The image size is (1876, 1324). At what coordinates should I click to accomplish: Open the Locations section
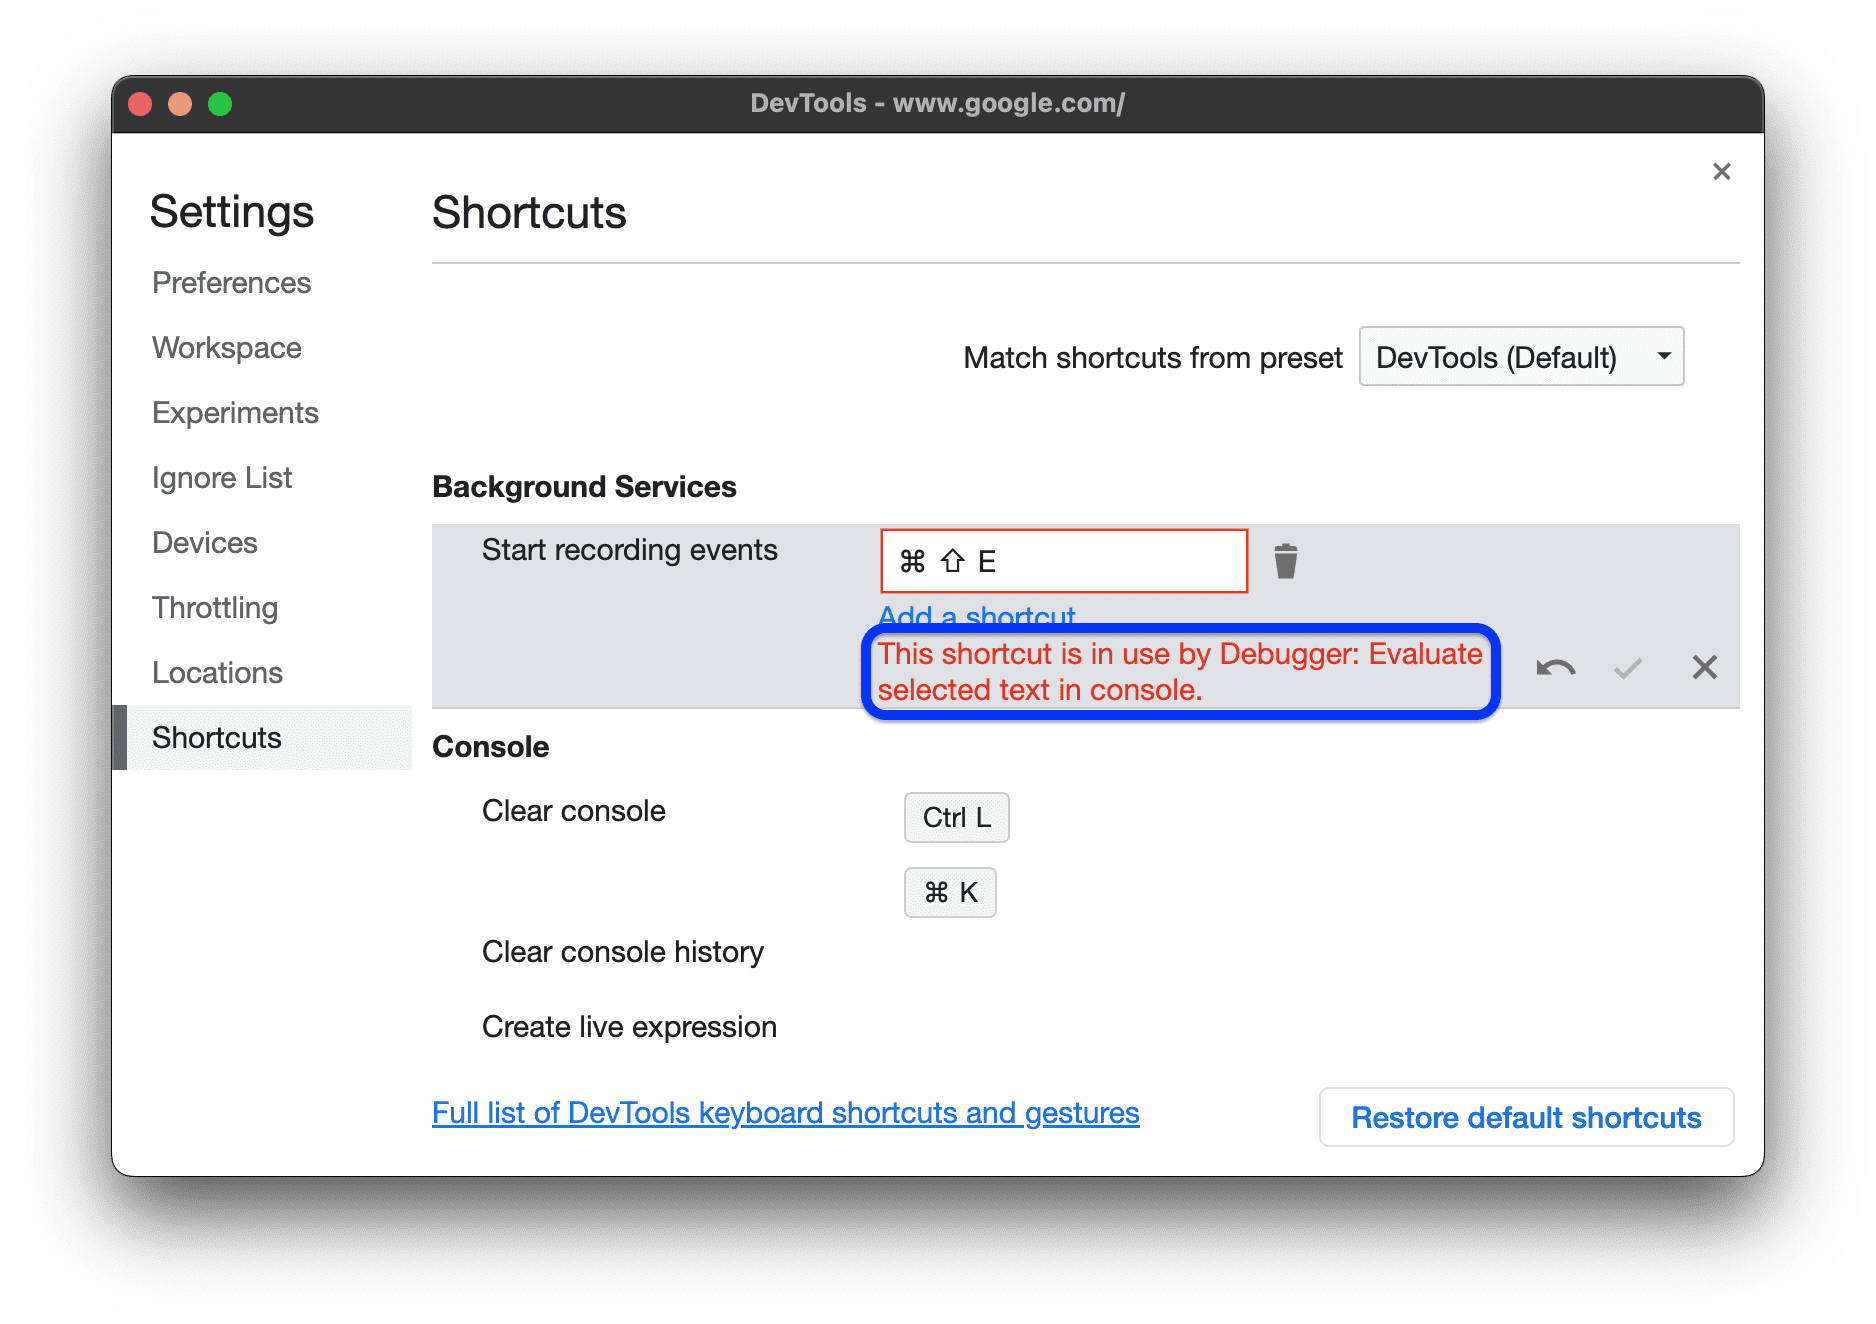point(217,672)
